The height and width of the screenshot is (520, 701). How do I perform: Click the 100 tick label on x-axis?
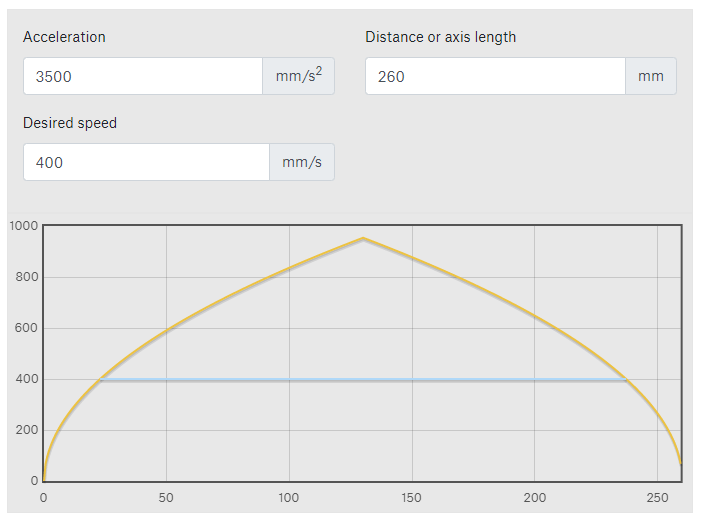click(289, 498)
